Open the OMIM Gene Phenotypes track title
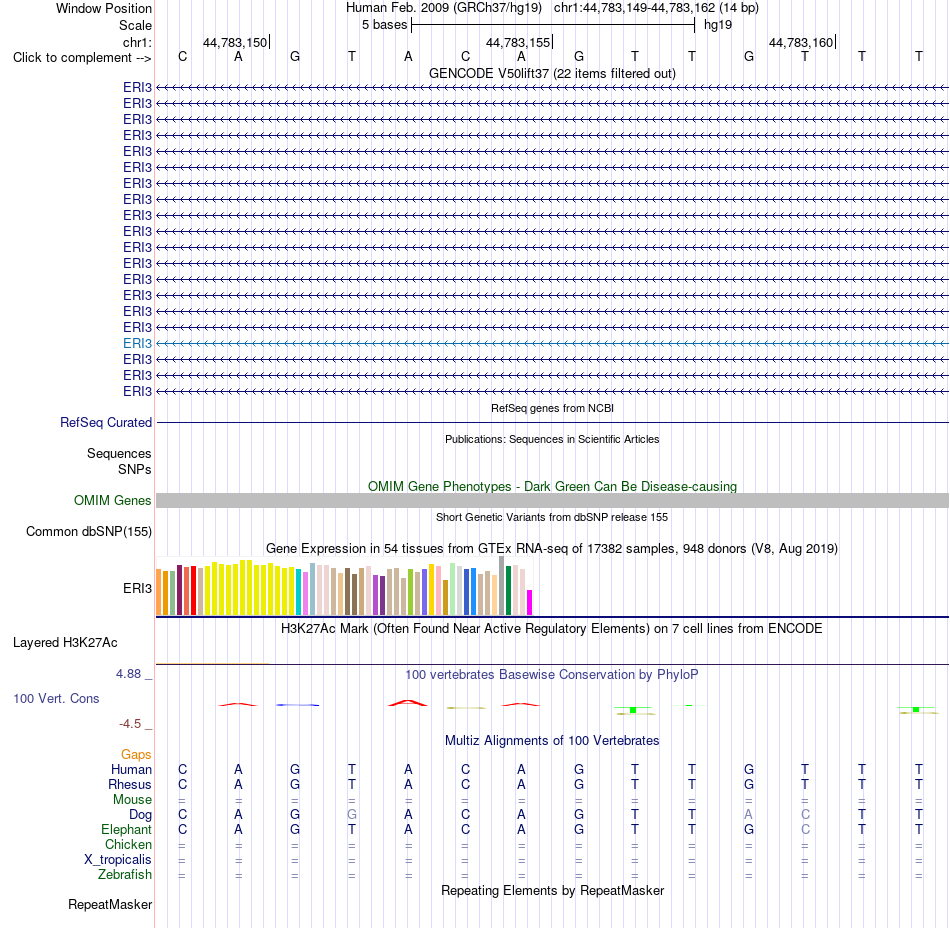 552,486
